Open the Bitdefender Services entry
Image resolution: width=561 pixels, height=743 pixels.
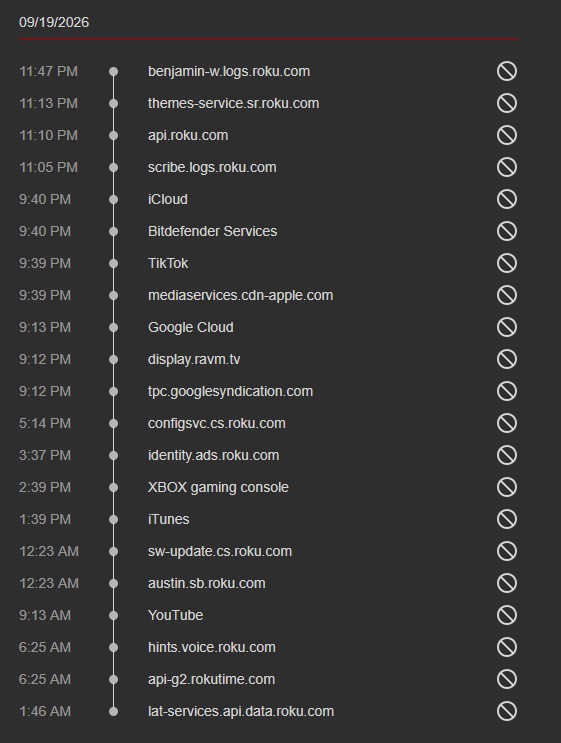[212, 231]
